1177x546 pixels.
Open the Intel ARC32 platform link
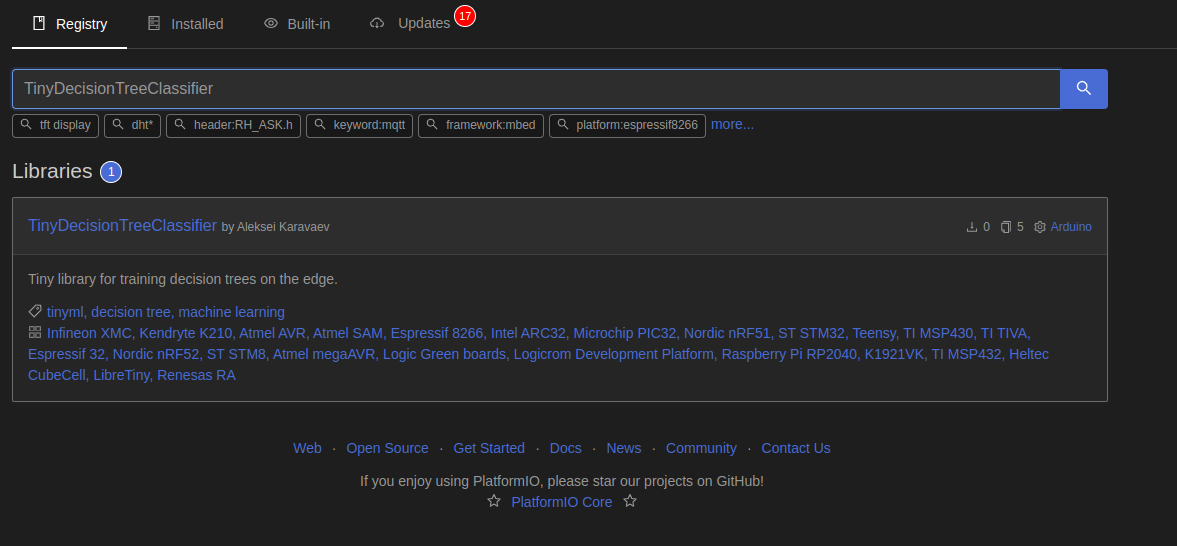[528, 333]
